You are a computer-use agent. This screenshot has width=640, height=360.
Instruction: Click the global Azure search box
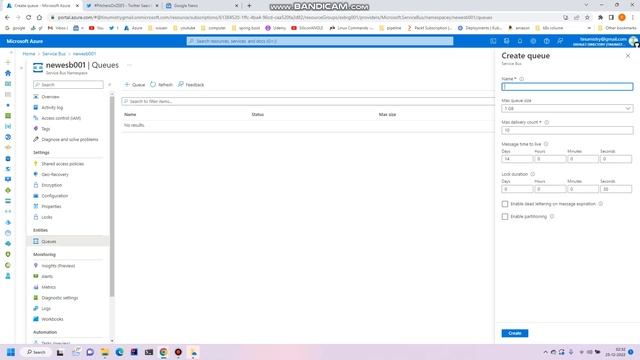click(320, 41)
